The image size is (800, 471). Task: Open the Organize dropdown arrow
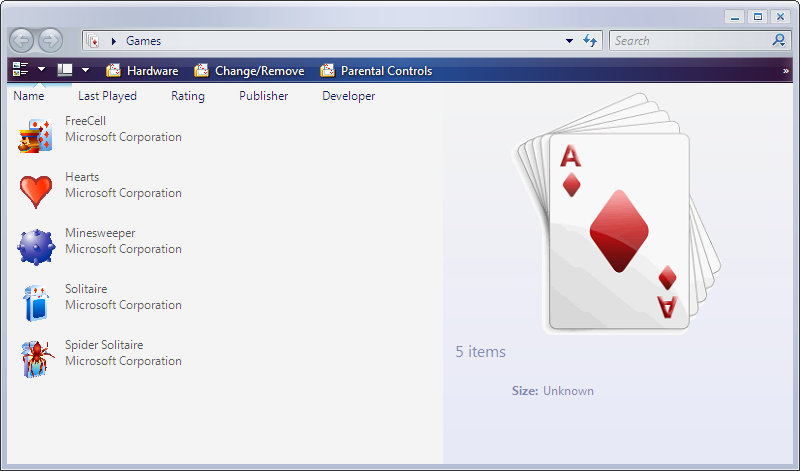click(x=41, y=69)
